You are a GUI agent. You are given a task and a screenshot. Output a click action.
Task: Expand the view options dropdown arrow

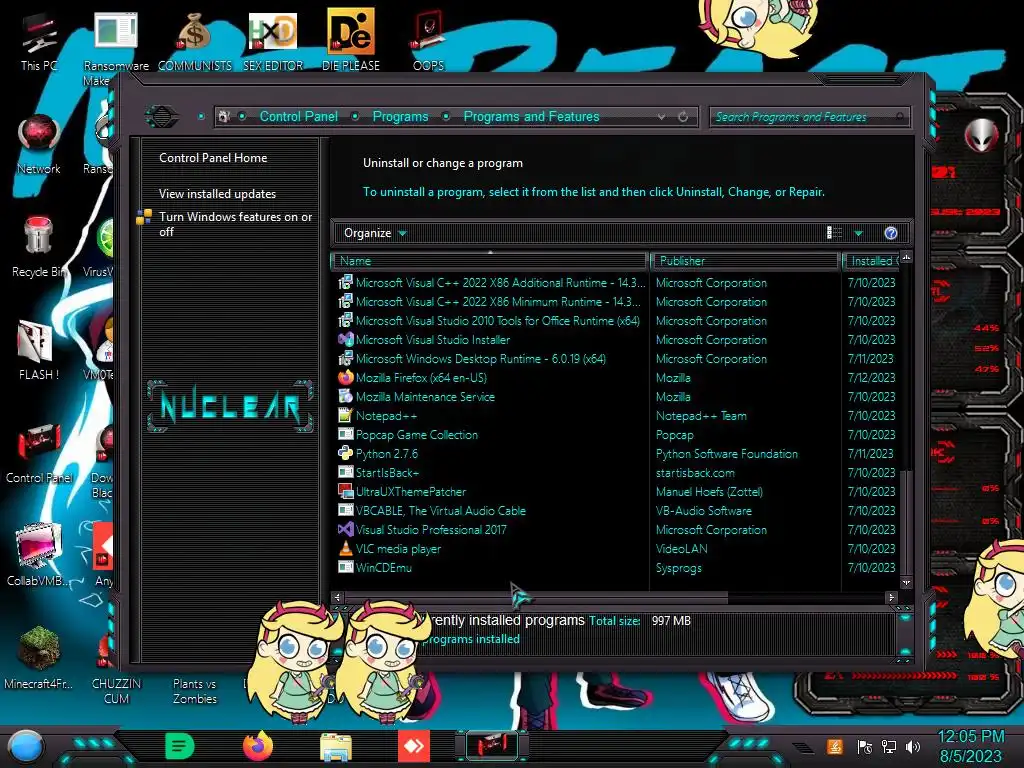tap(859, 233)
